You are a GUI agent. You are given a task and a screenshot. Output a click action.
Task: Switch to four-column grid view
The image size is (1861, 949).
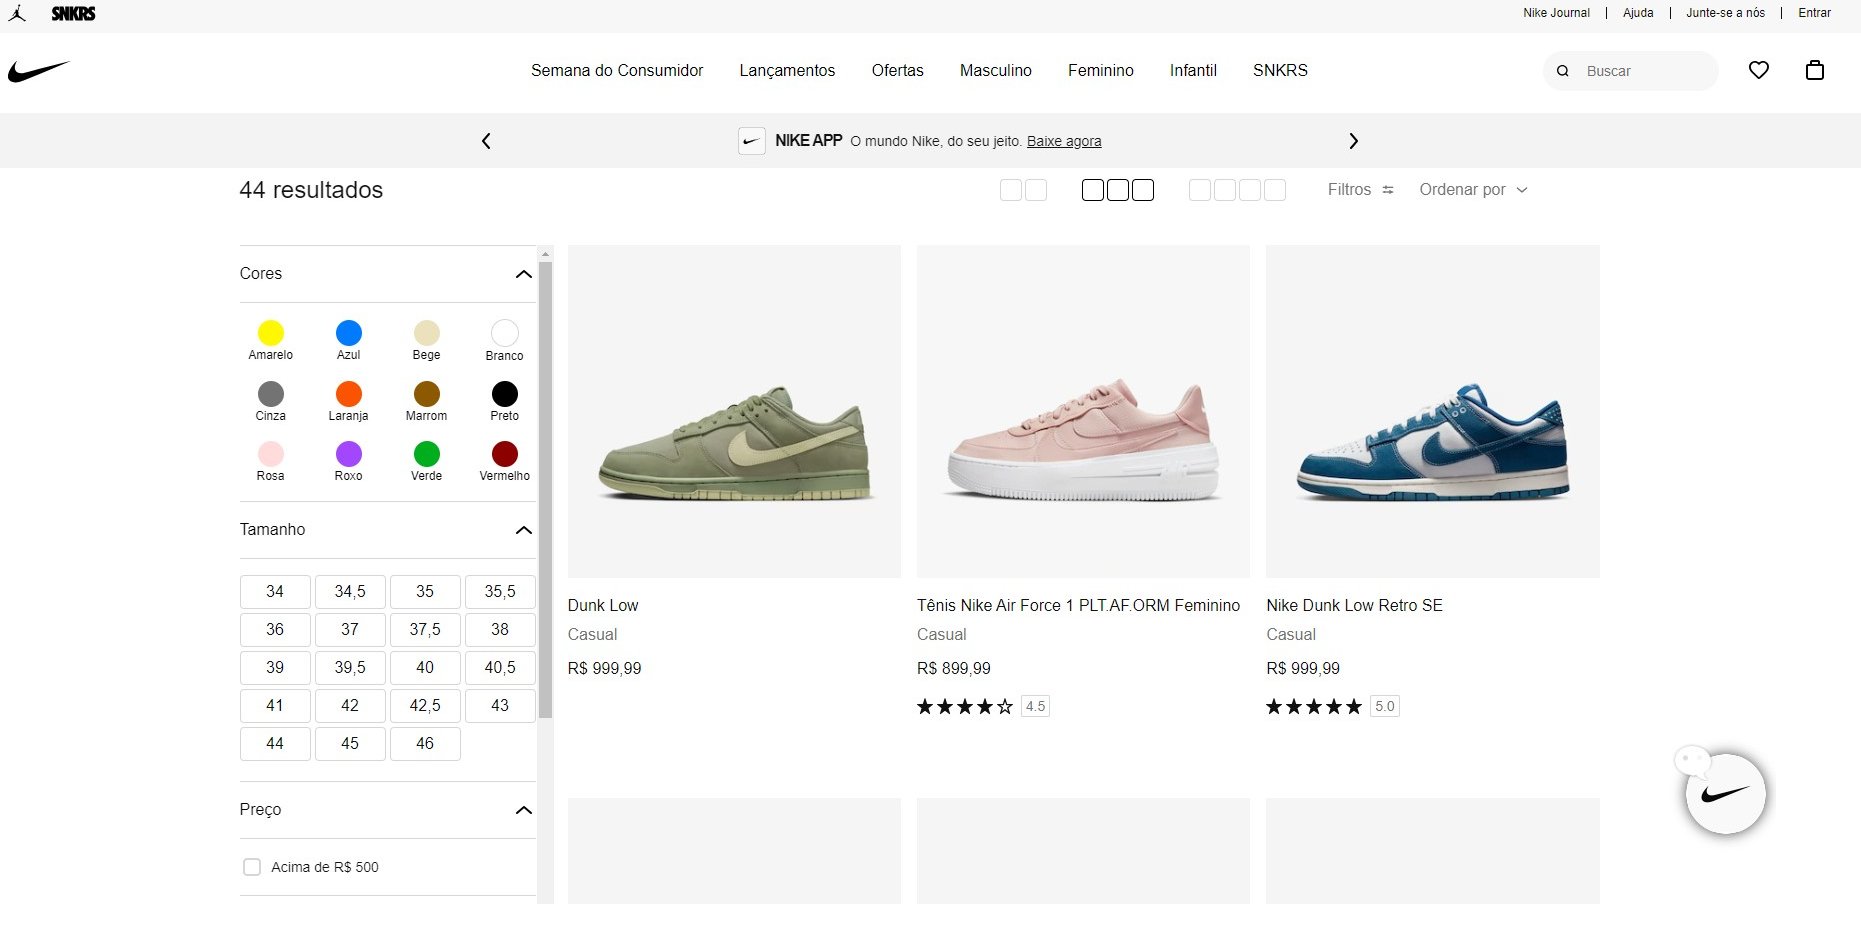click(1237, 190)
